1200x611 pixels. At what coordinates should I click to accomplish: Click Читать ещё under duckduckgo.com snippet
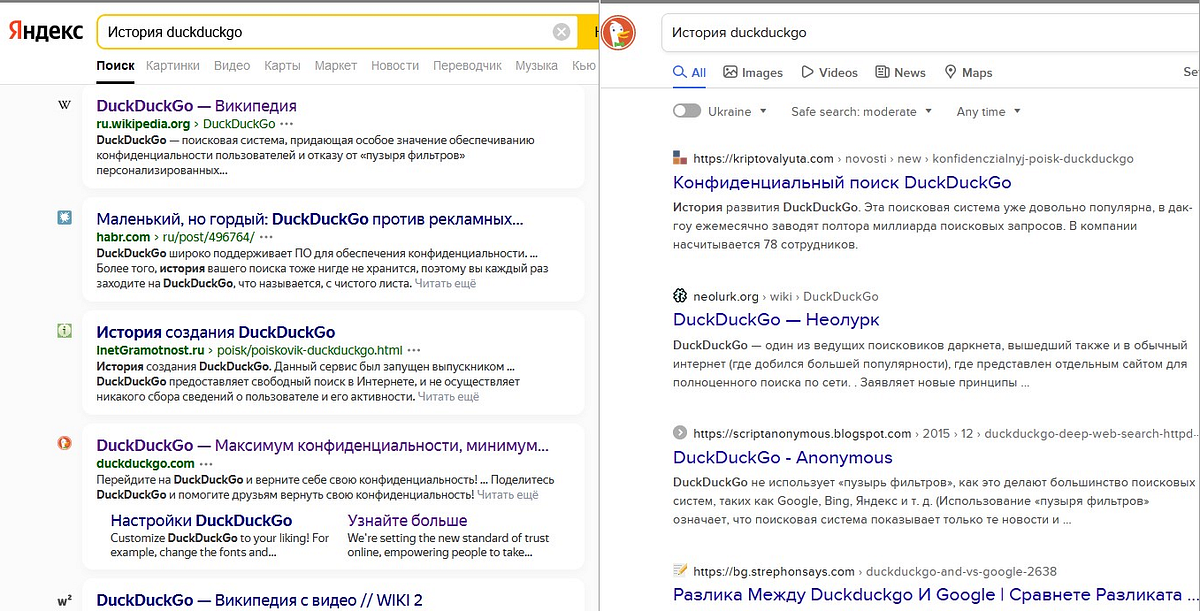[508, 494]
